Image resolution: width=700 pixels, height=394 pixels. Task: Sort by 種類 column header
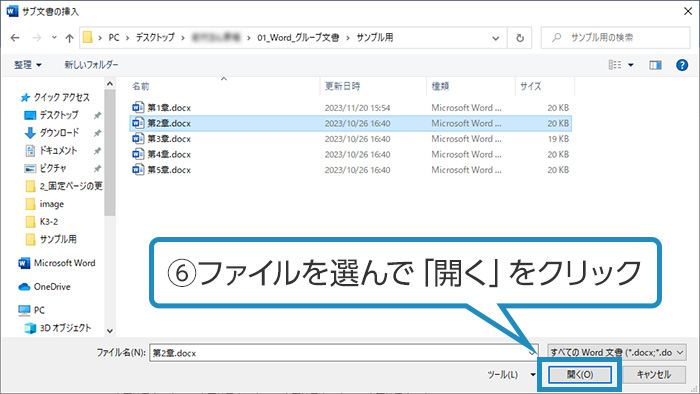click(440, 86)
